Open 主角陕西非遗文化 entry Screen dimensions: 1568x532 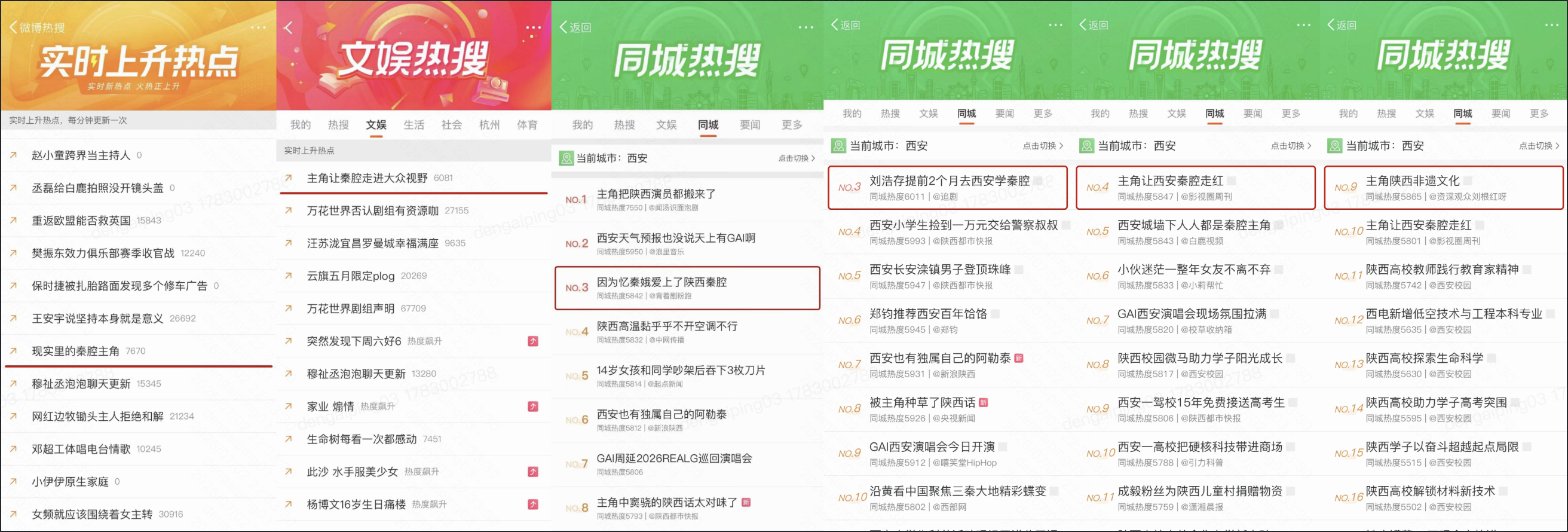tap(1444, 188)
